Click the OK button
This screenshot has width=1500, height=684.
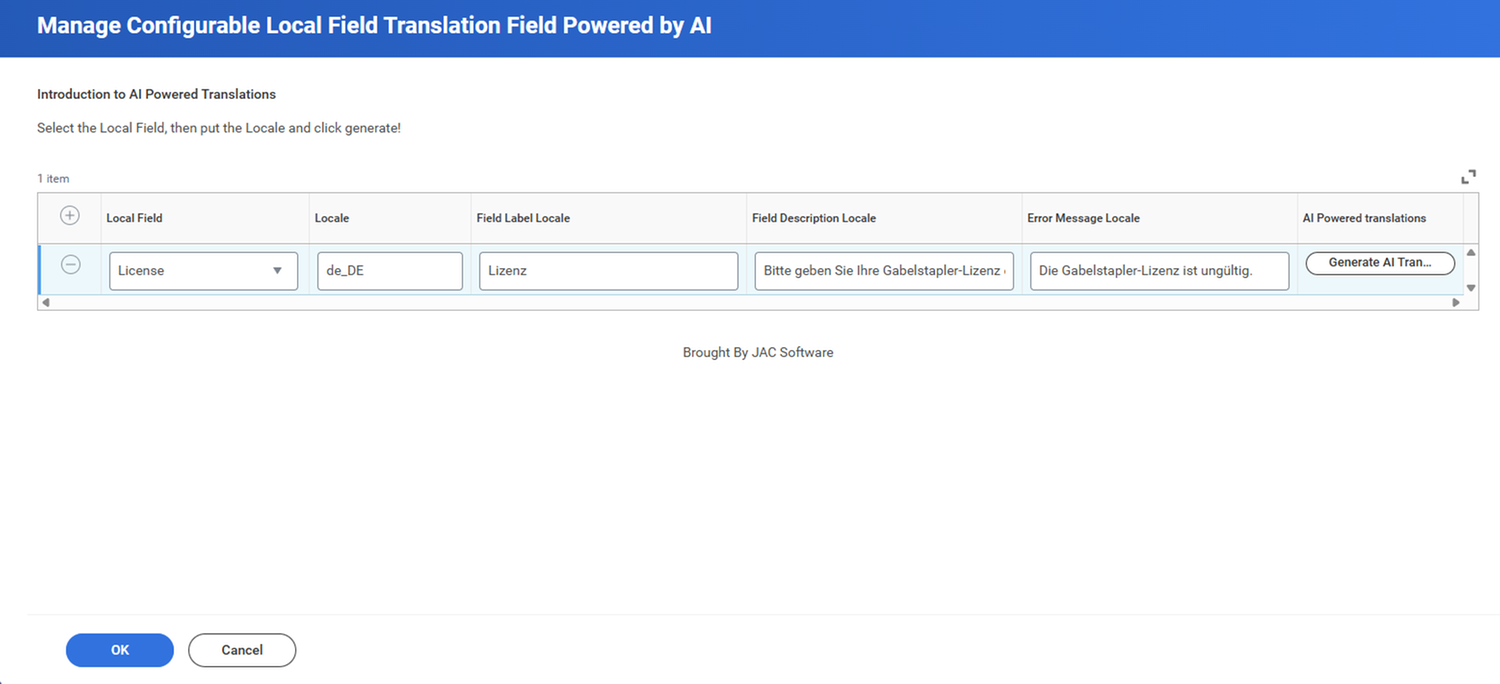(x=119, y=650)
